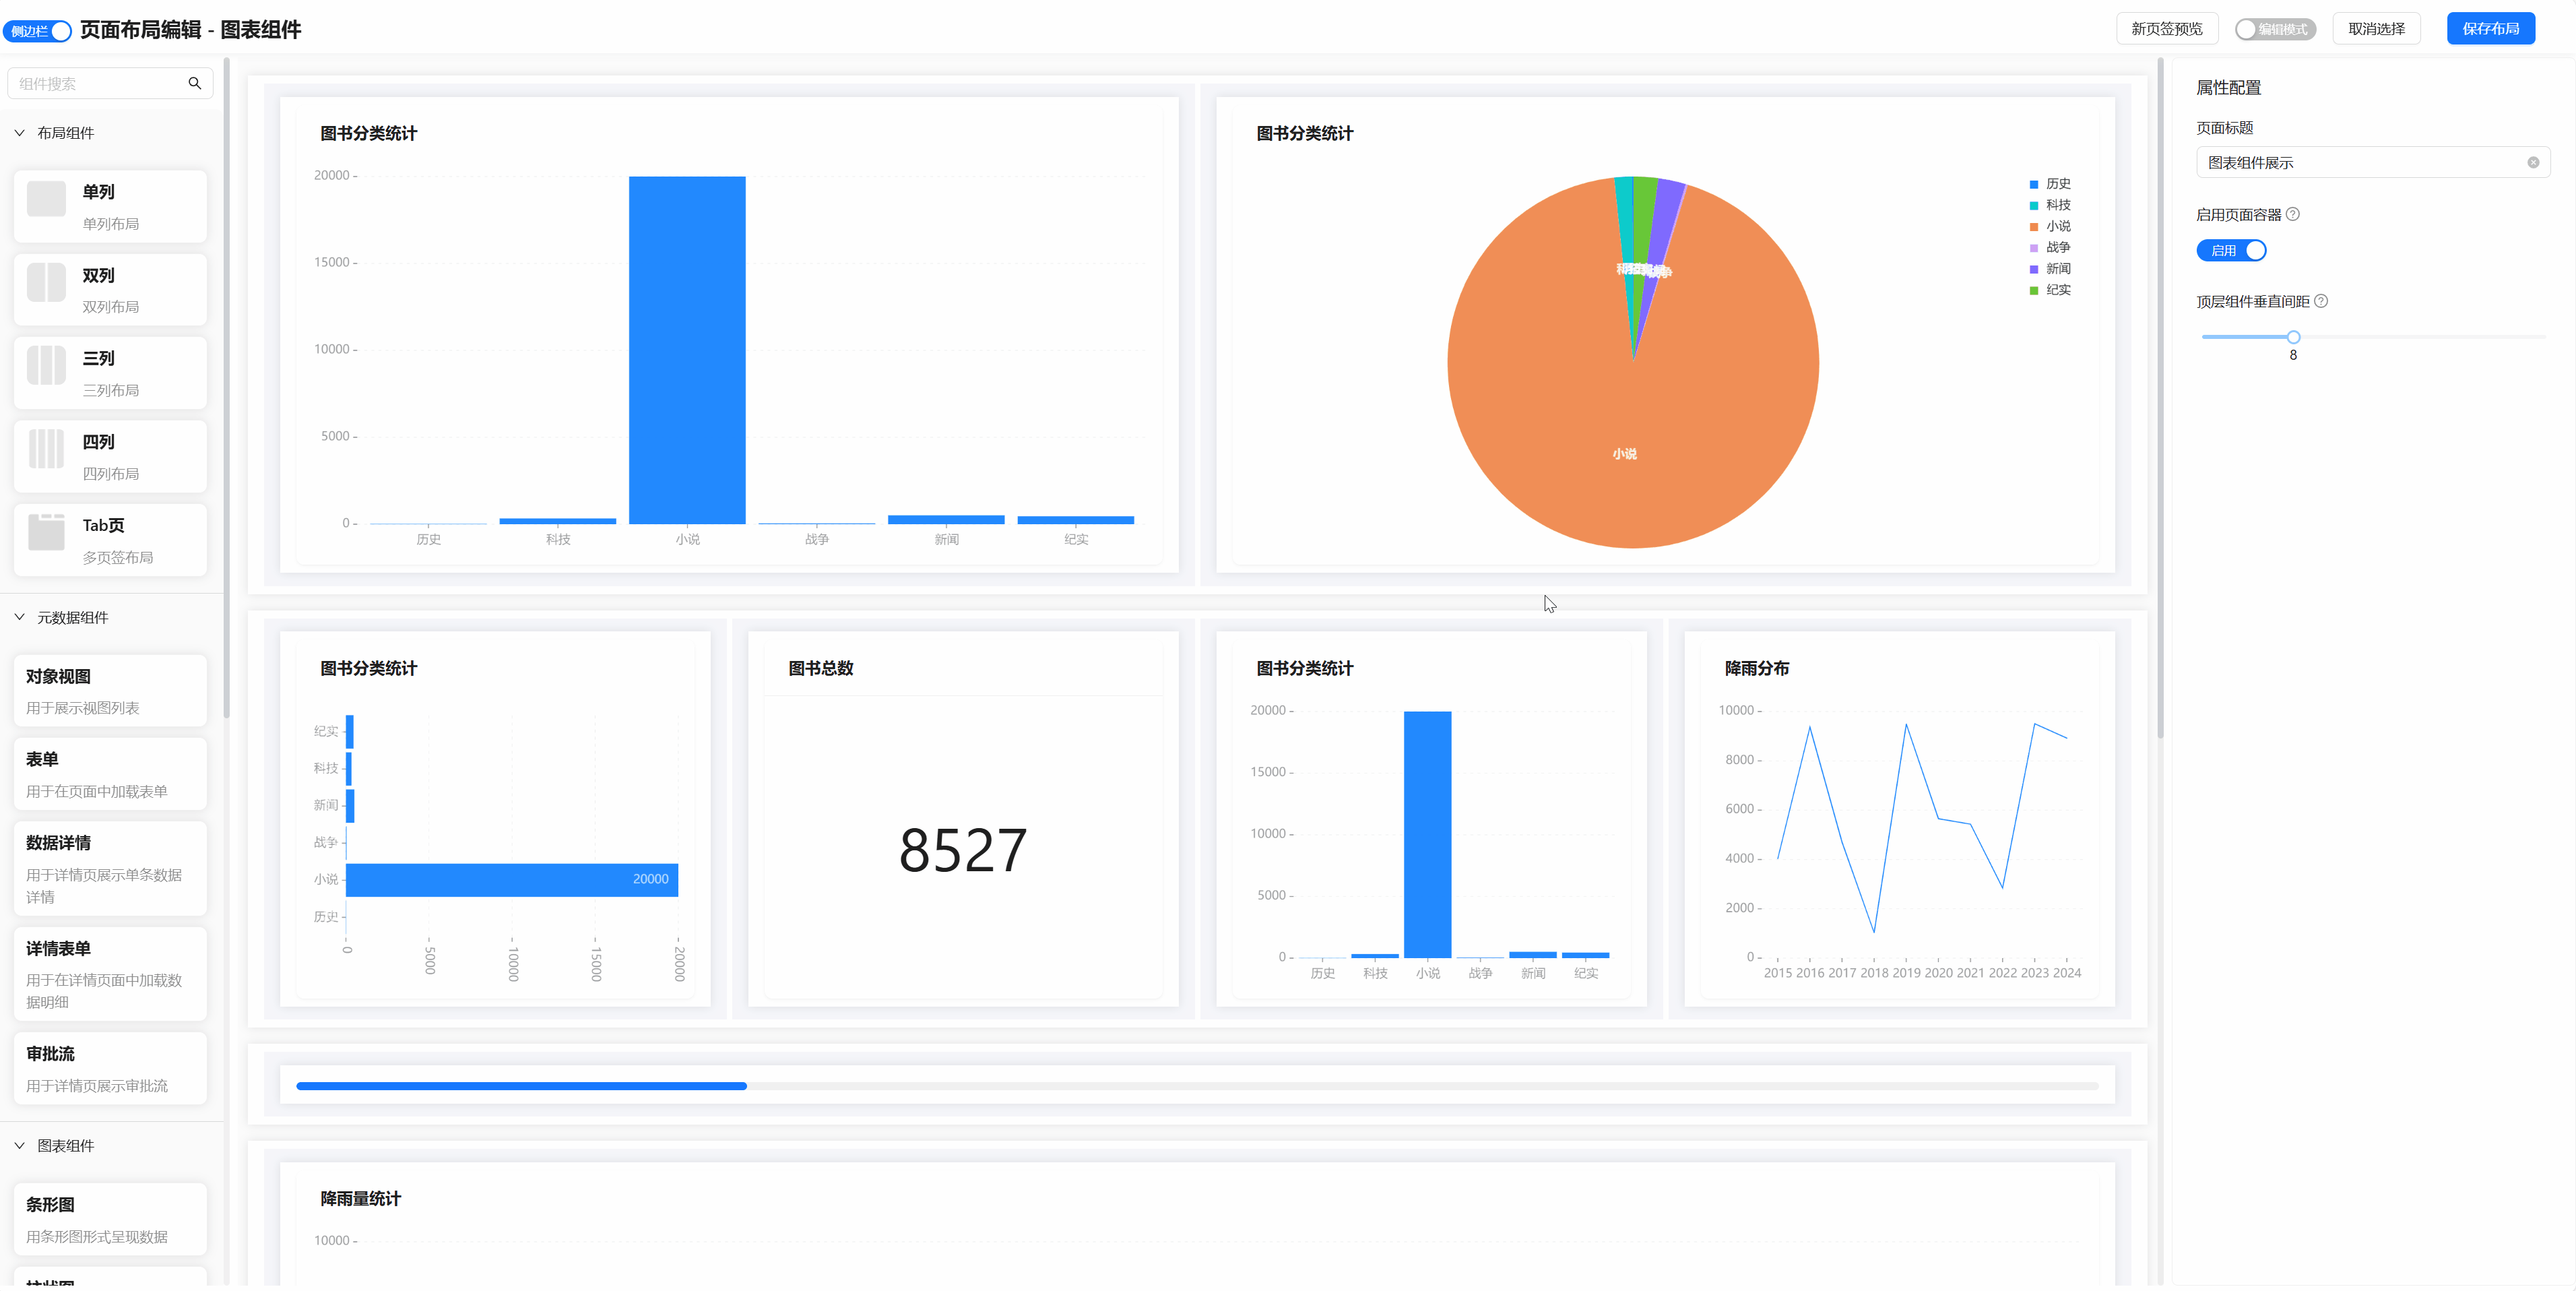Collapse the 图表组件 section
This screenshot has height=1291, width=2576.
point(20,1146)
